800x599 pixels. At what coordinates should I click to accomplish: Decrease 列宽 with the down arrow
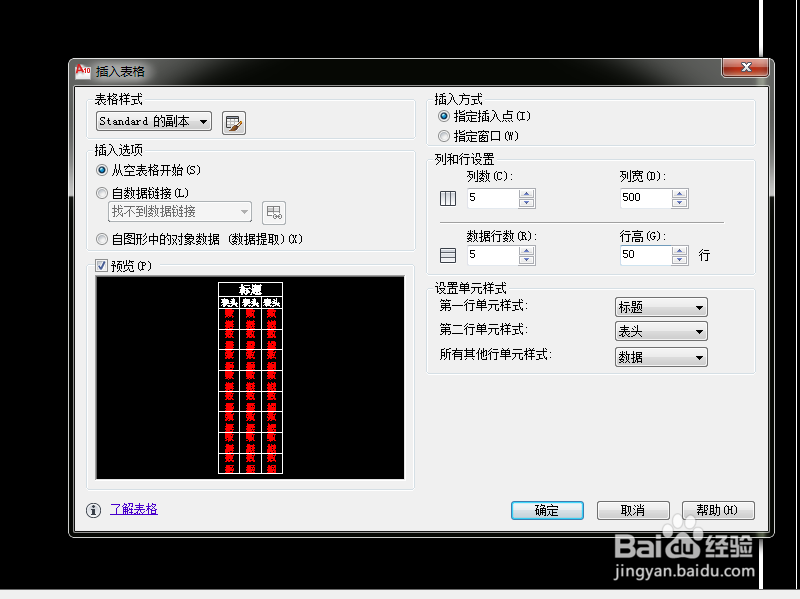(680, 203)
